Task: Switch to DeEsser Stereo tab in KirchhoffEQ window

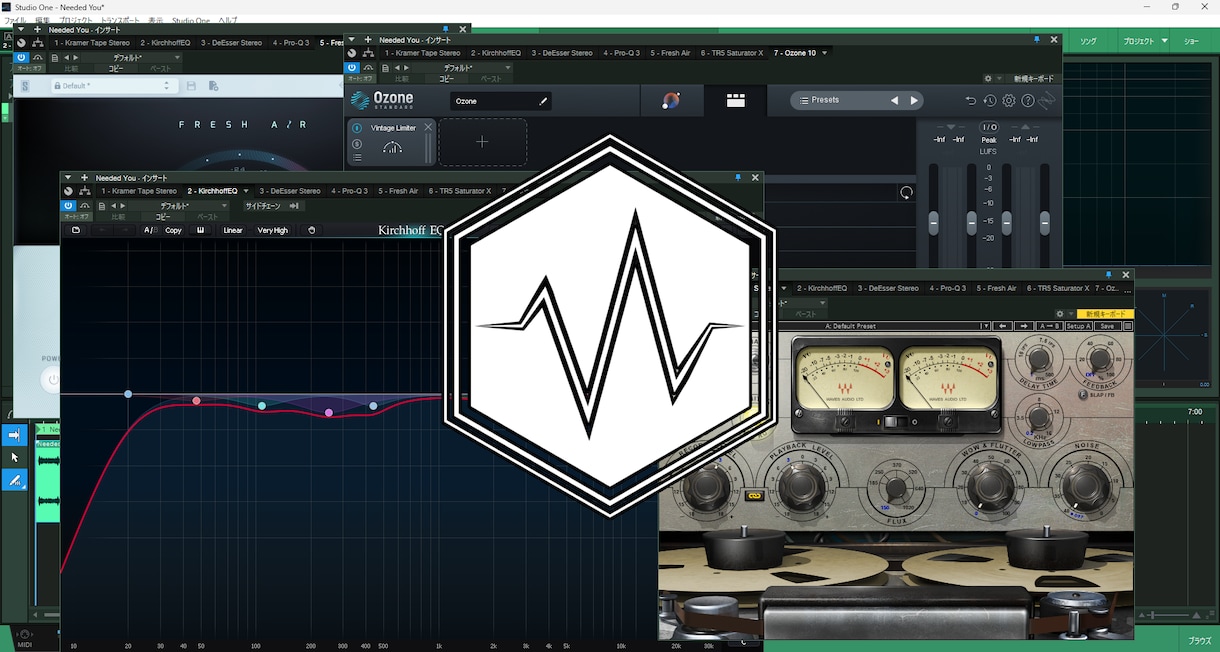Action: [290, 191]
